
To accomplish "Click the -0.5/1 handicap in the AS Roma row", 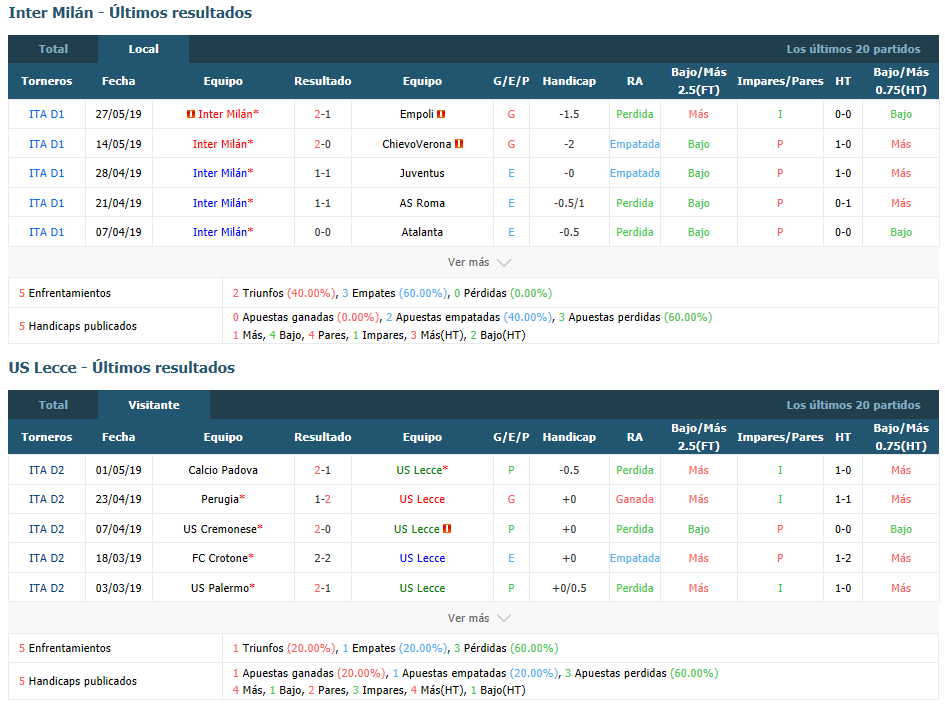I will point(569,203).
